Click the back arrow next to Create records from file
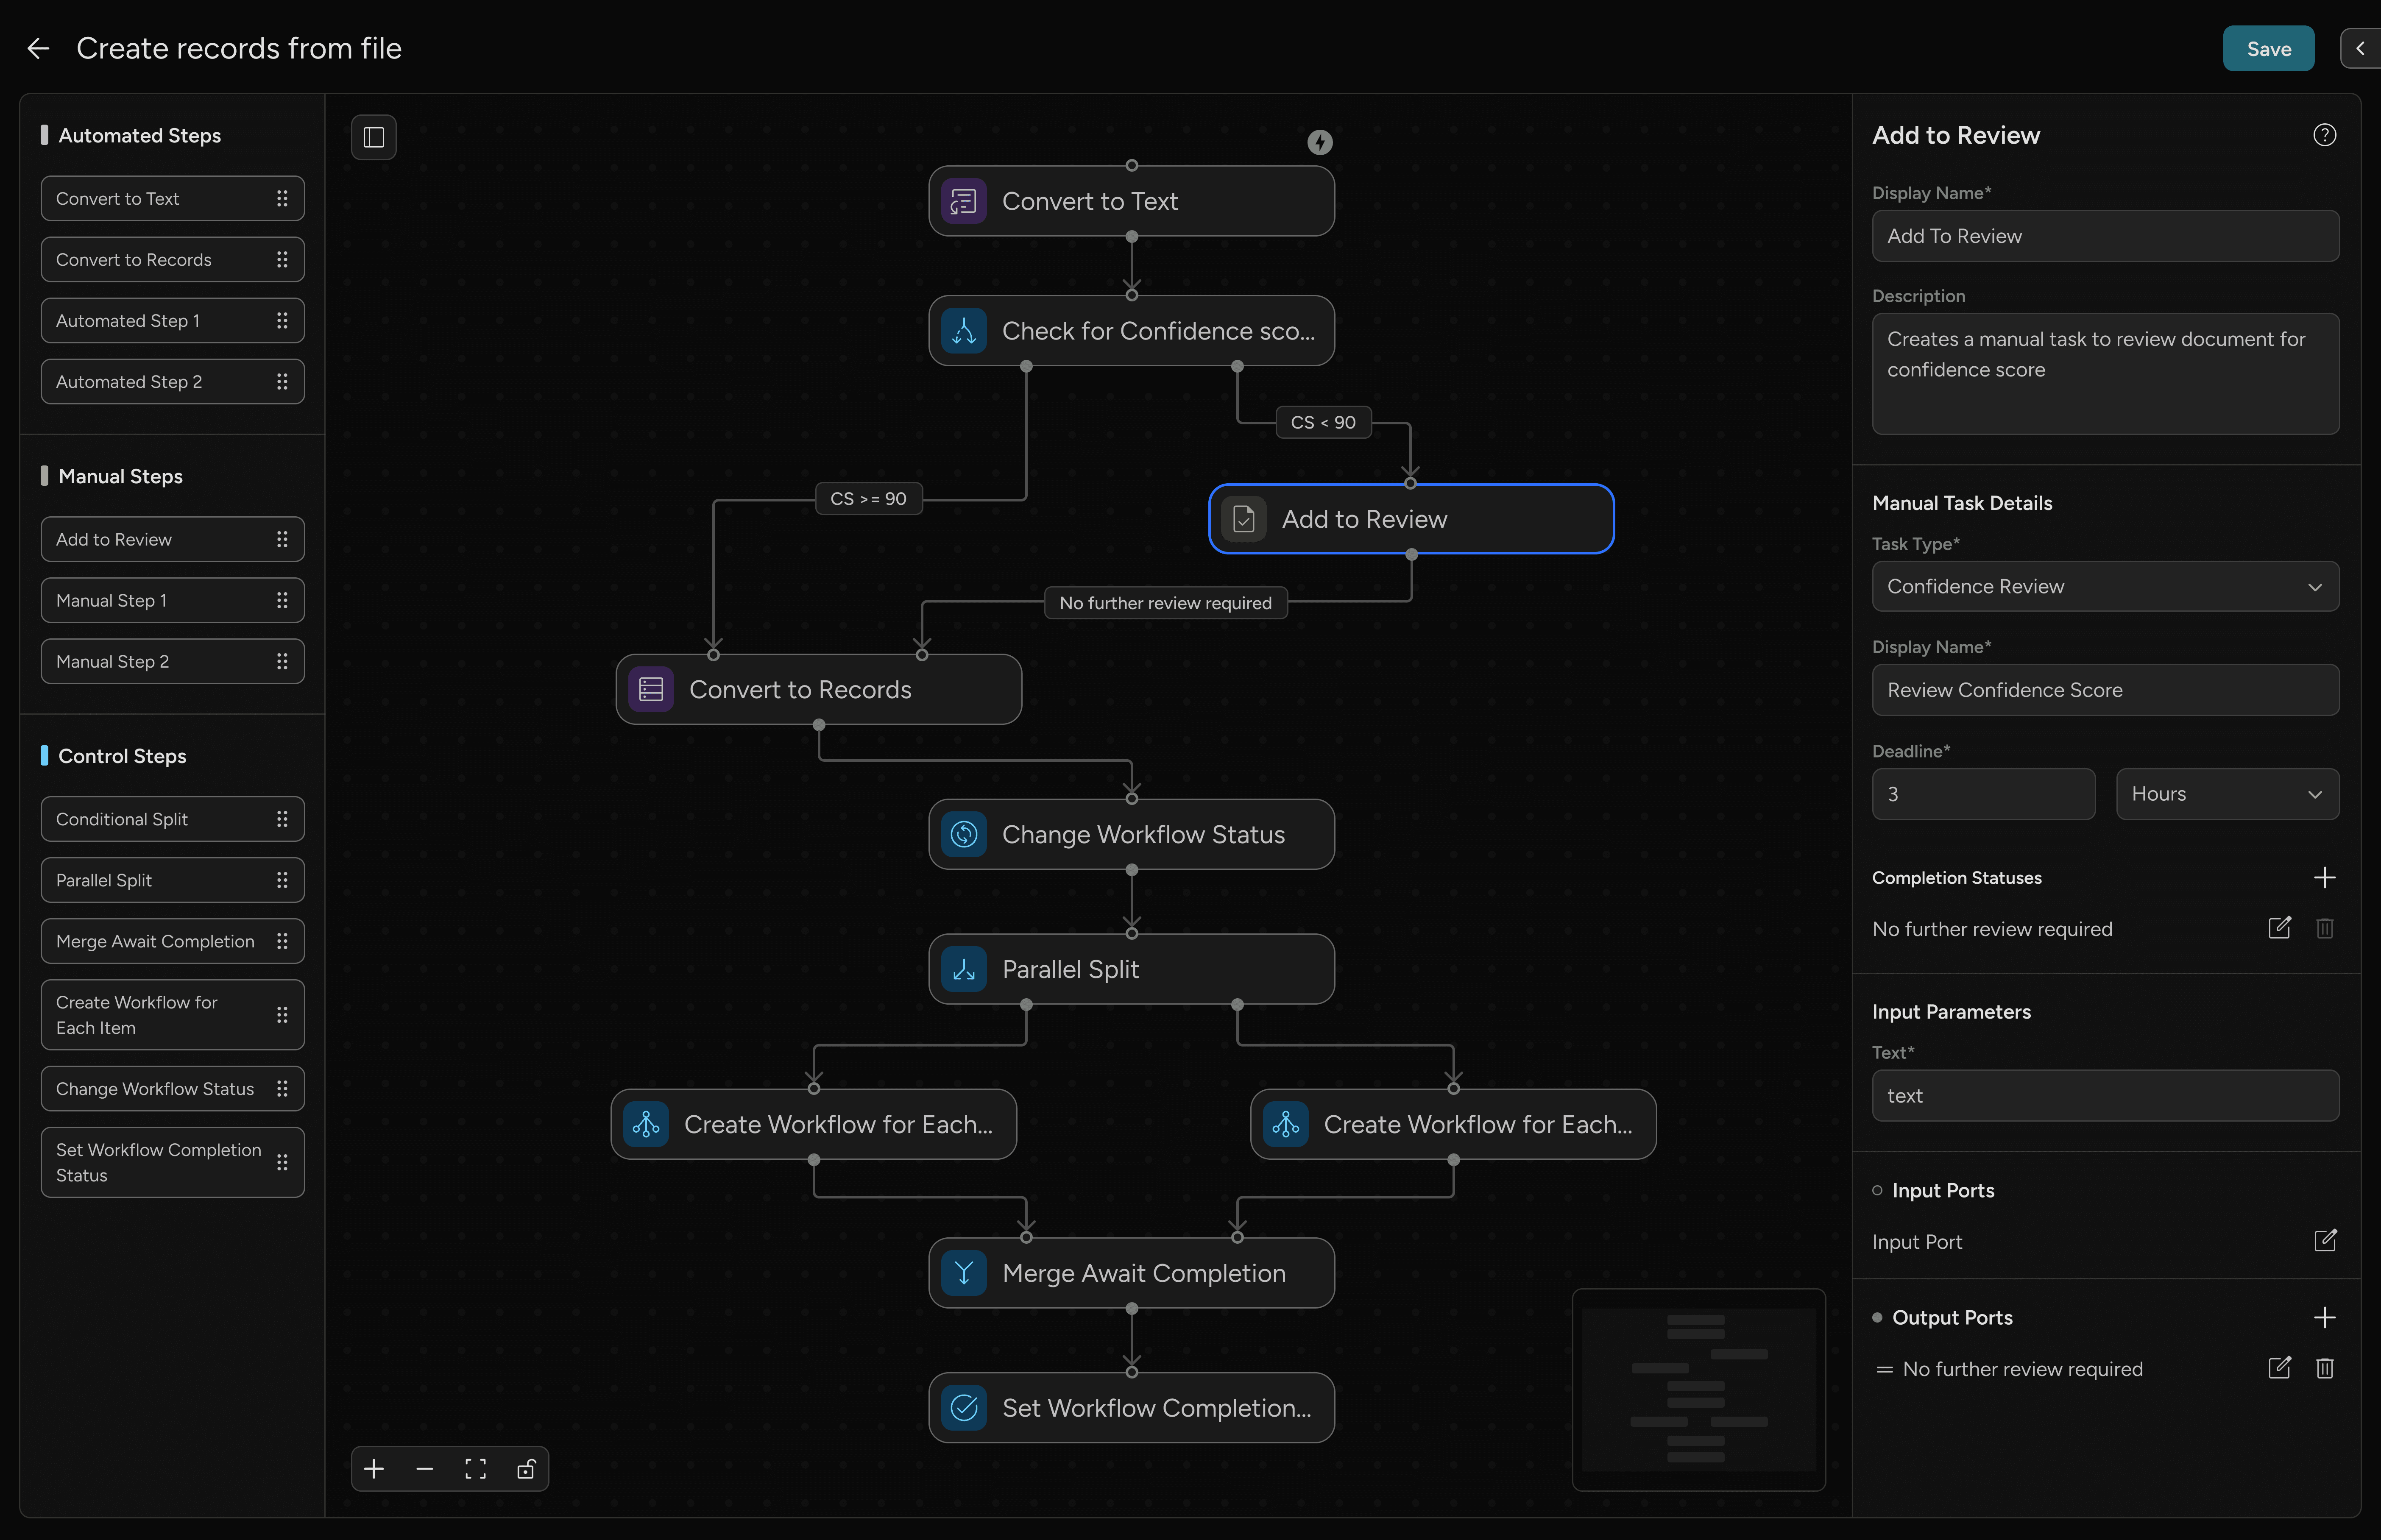Image resolution: width=2381 pixels, height=1540 pixels. pyautogui.click(x=38, y=48)
